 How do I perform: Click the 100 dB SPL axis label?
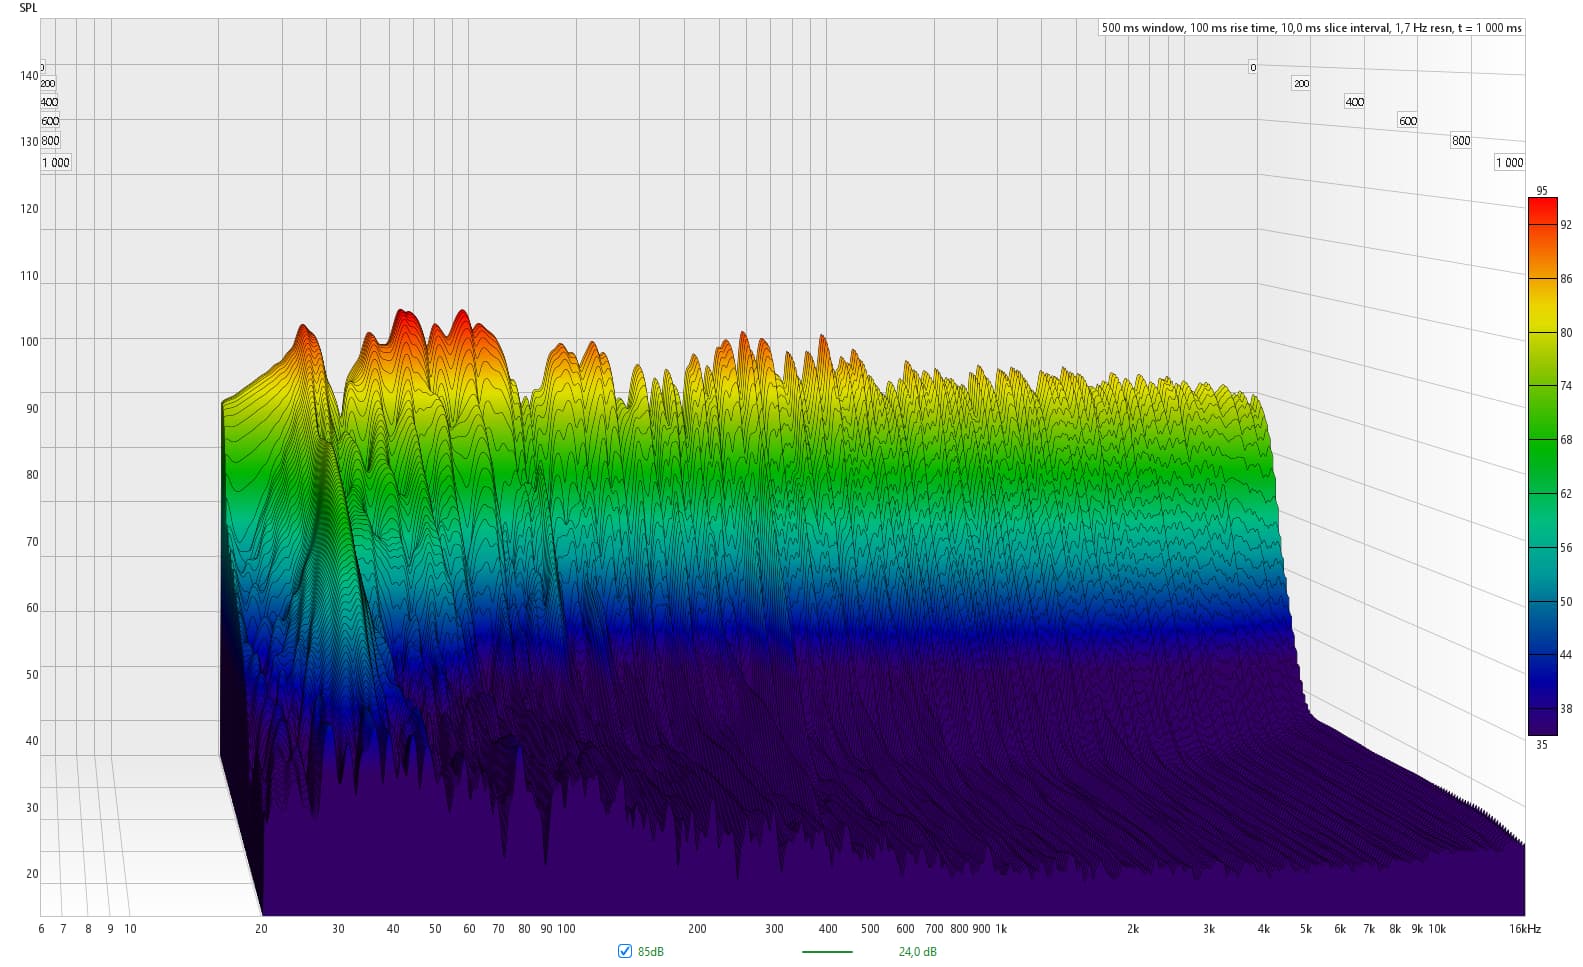(29, 342)
